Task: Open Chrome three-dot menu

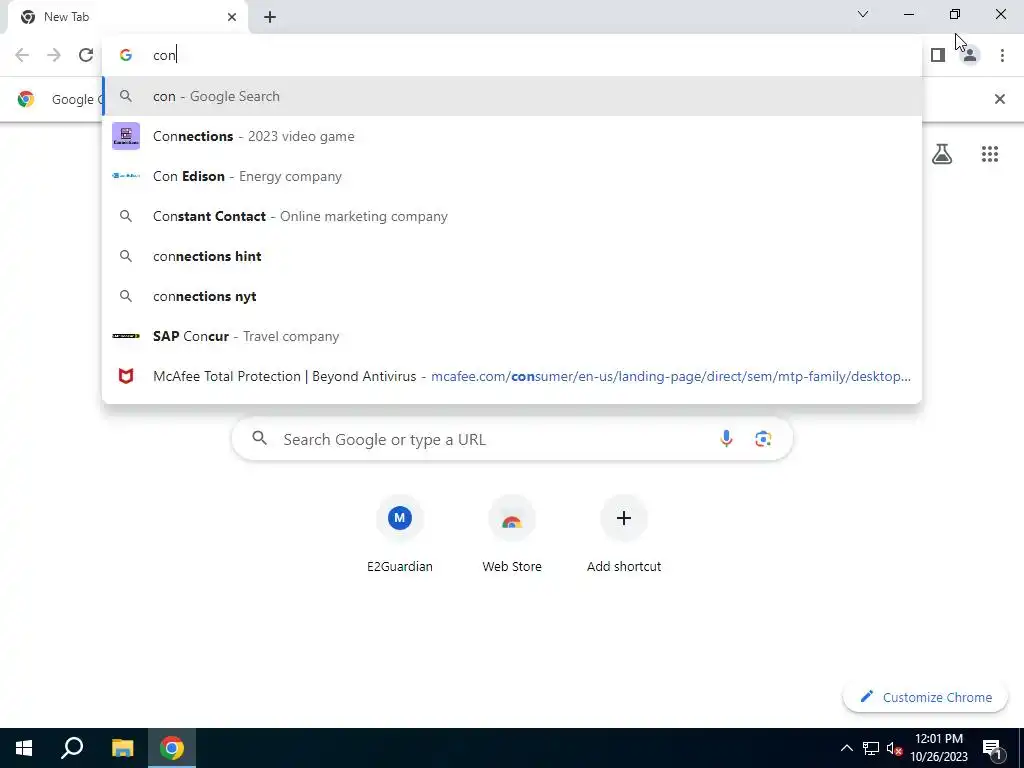Action: pyautogui.click(x=1002, y=55)
